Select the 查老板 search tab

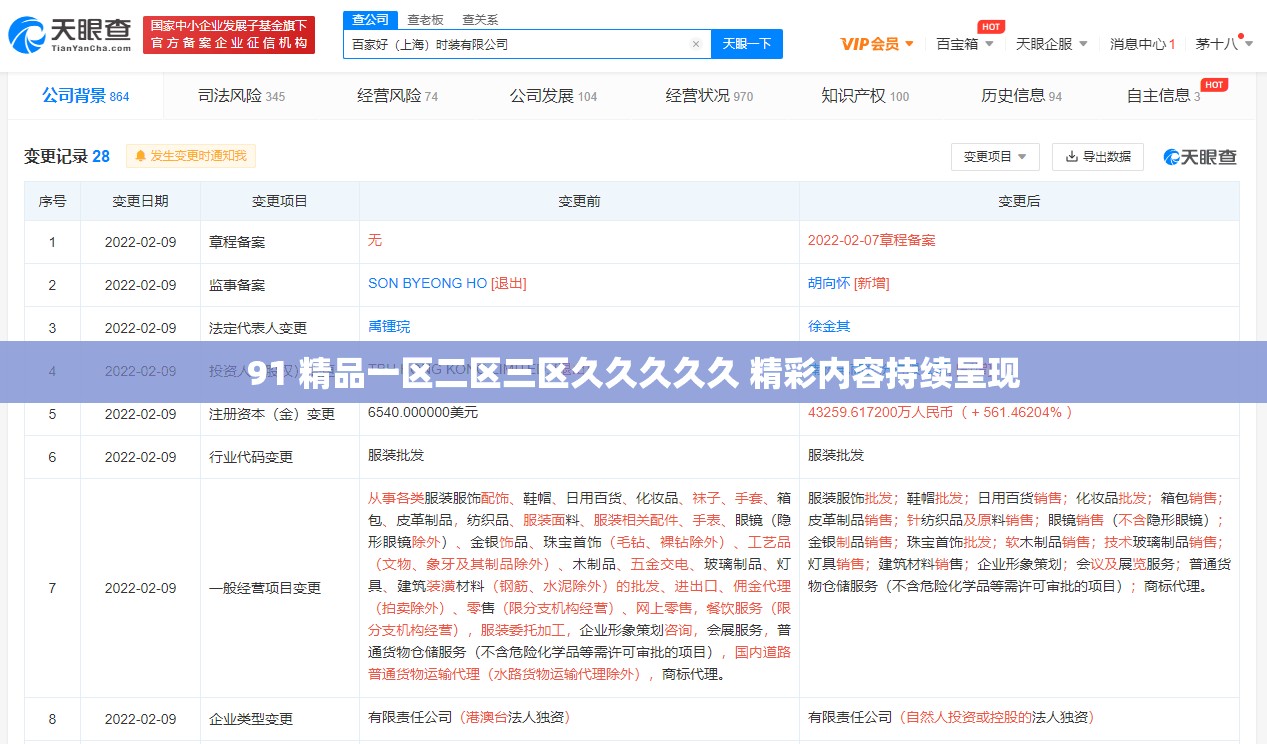point(425,19)
